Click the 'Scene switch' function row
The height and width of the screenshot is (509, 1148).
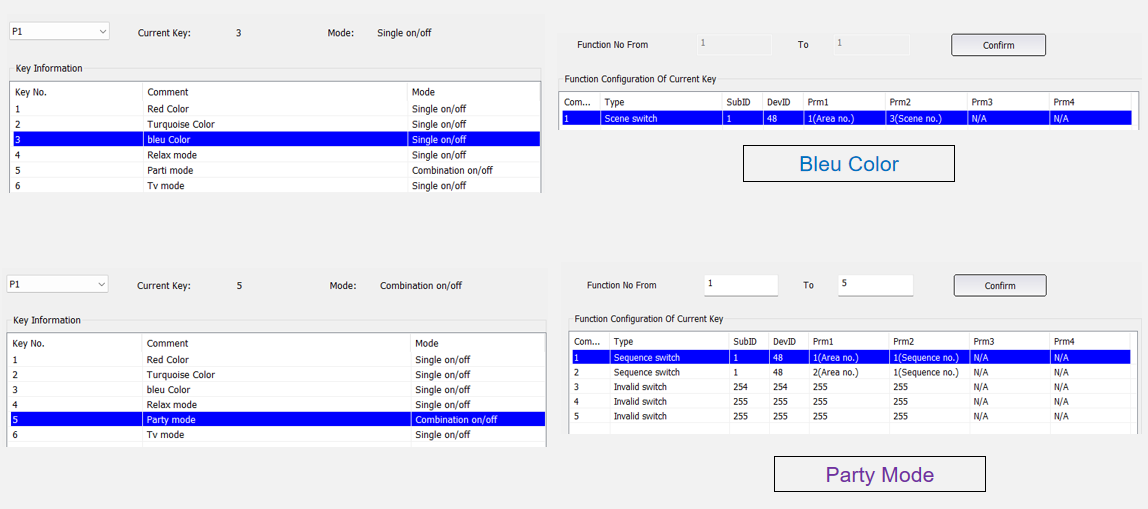[x=846, y=118]
